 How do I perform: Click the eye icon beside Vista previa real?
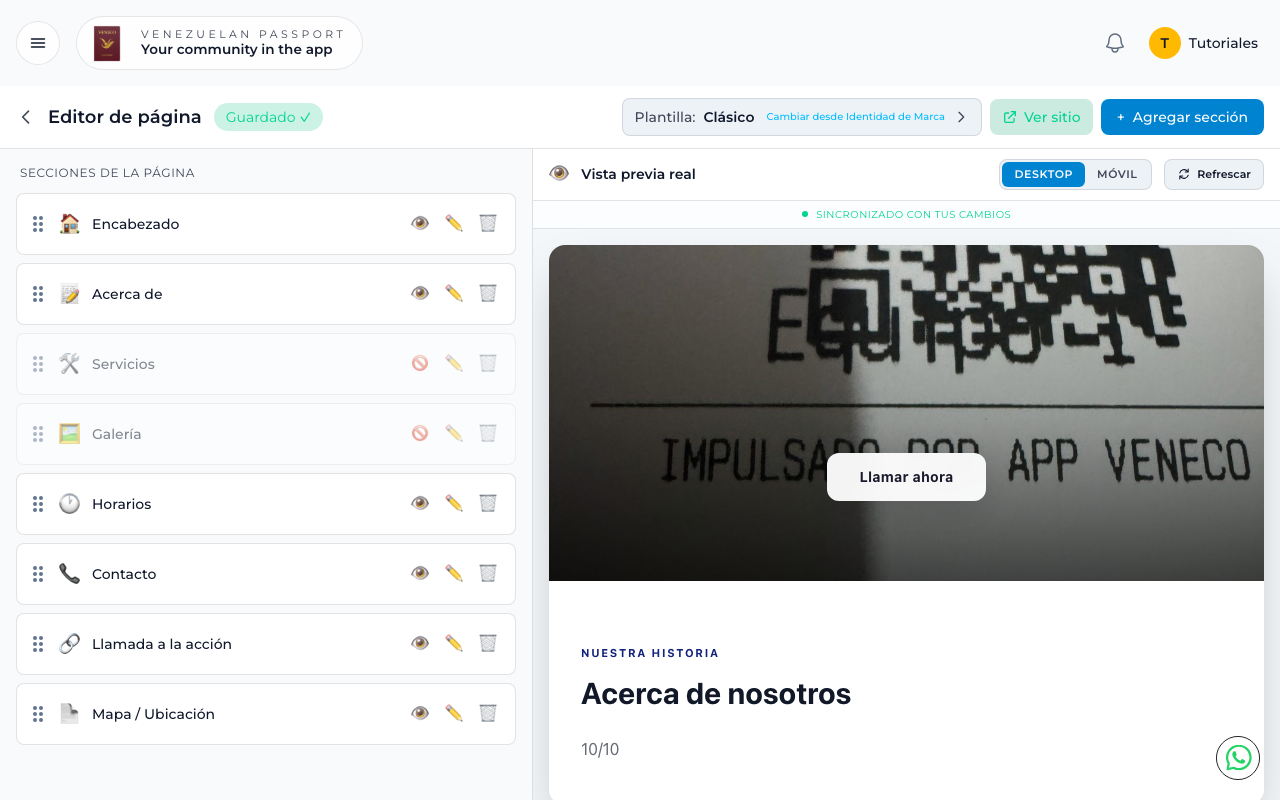[x=559, y=173]
